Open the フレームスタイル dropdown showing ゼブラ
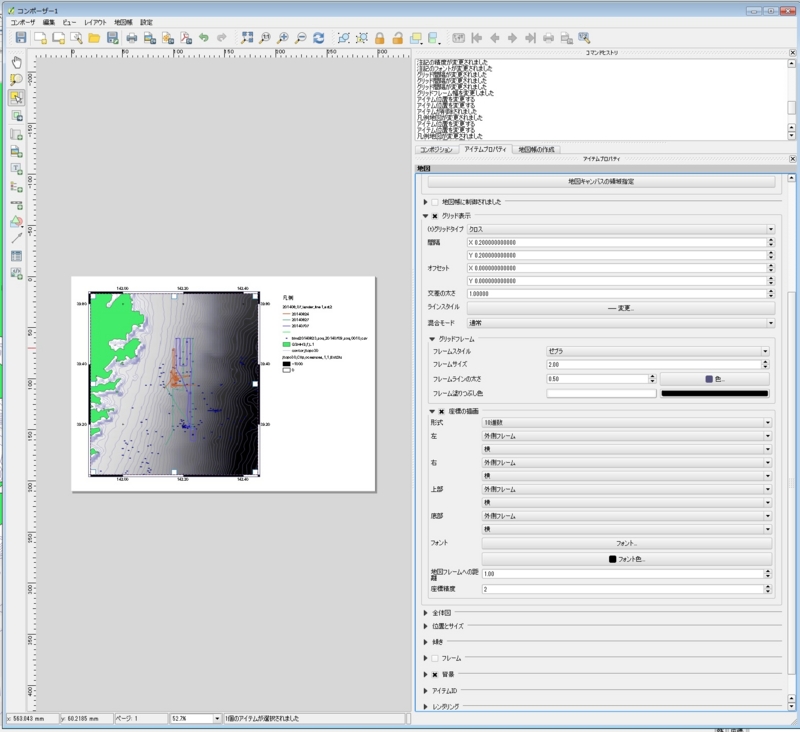The width and height of the screenshot is (800, 732). (658, 351)
